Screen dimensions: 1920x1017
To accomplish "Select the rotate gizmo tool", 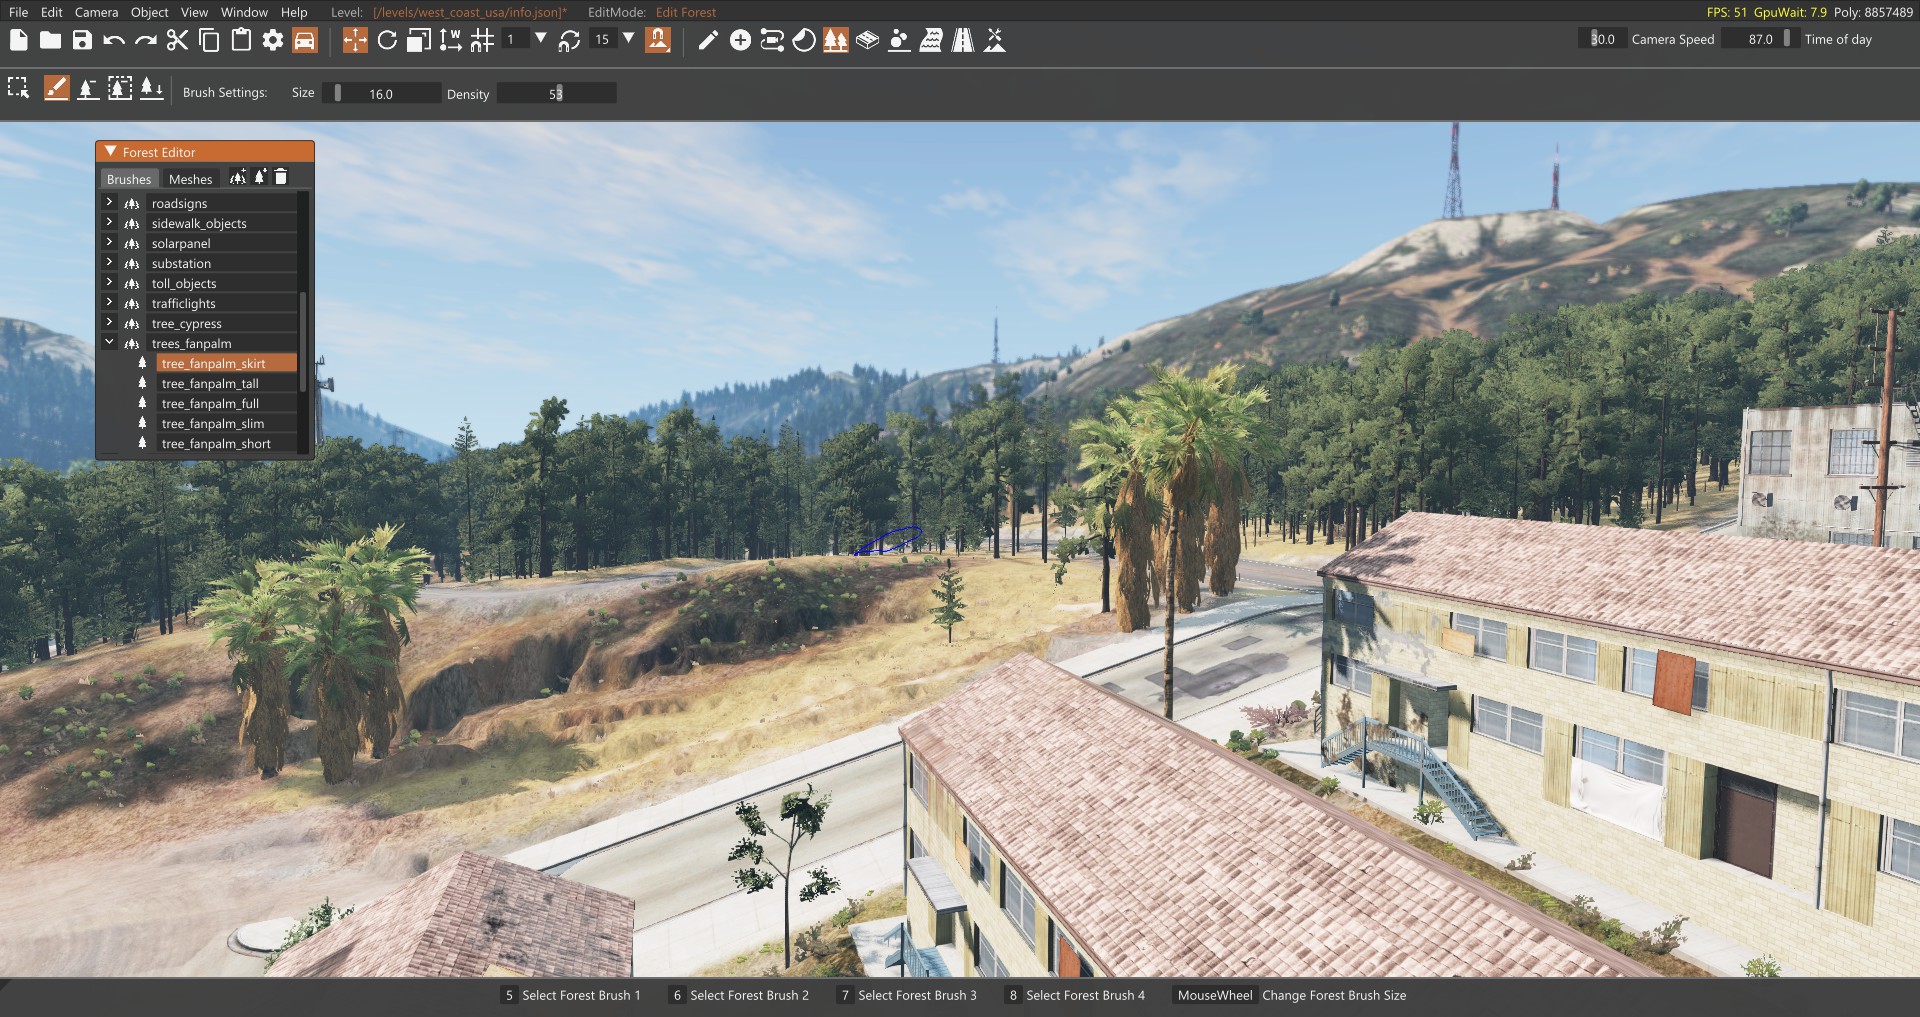I will tap(387, 40).
